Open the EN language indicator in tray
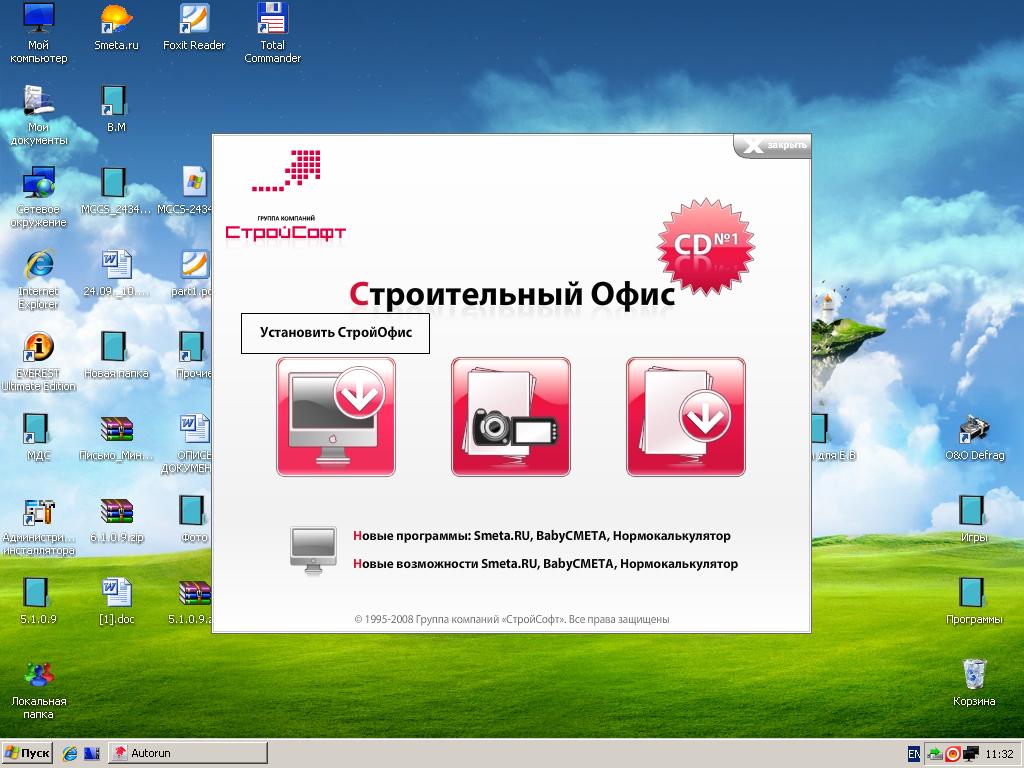The image size is (1024, 768). [x=914, y=754]
